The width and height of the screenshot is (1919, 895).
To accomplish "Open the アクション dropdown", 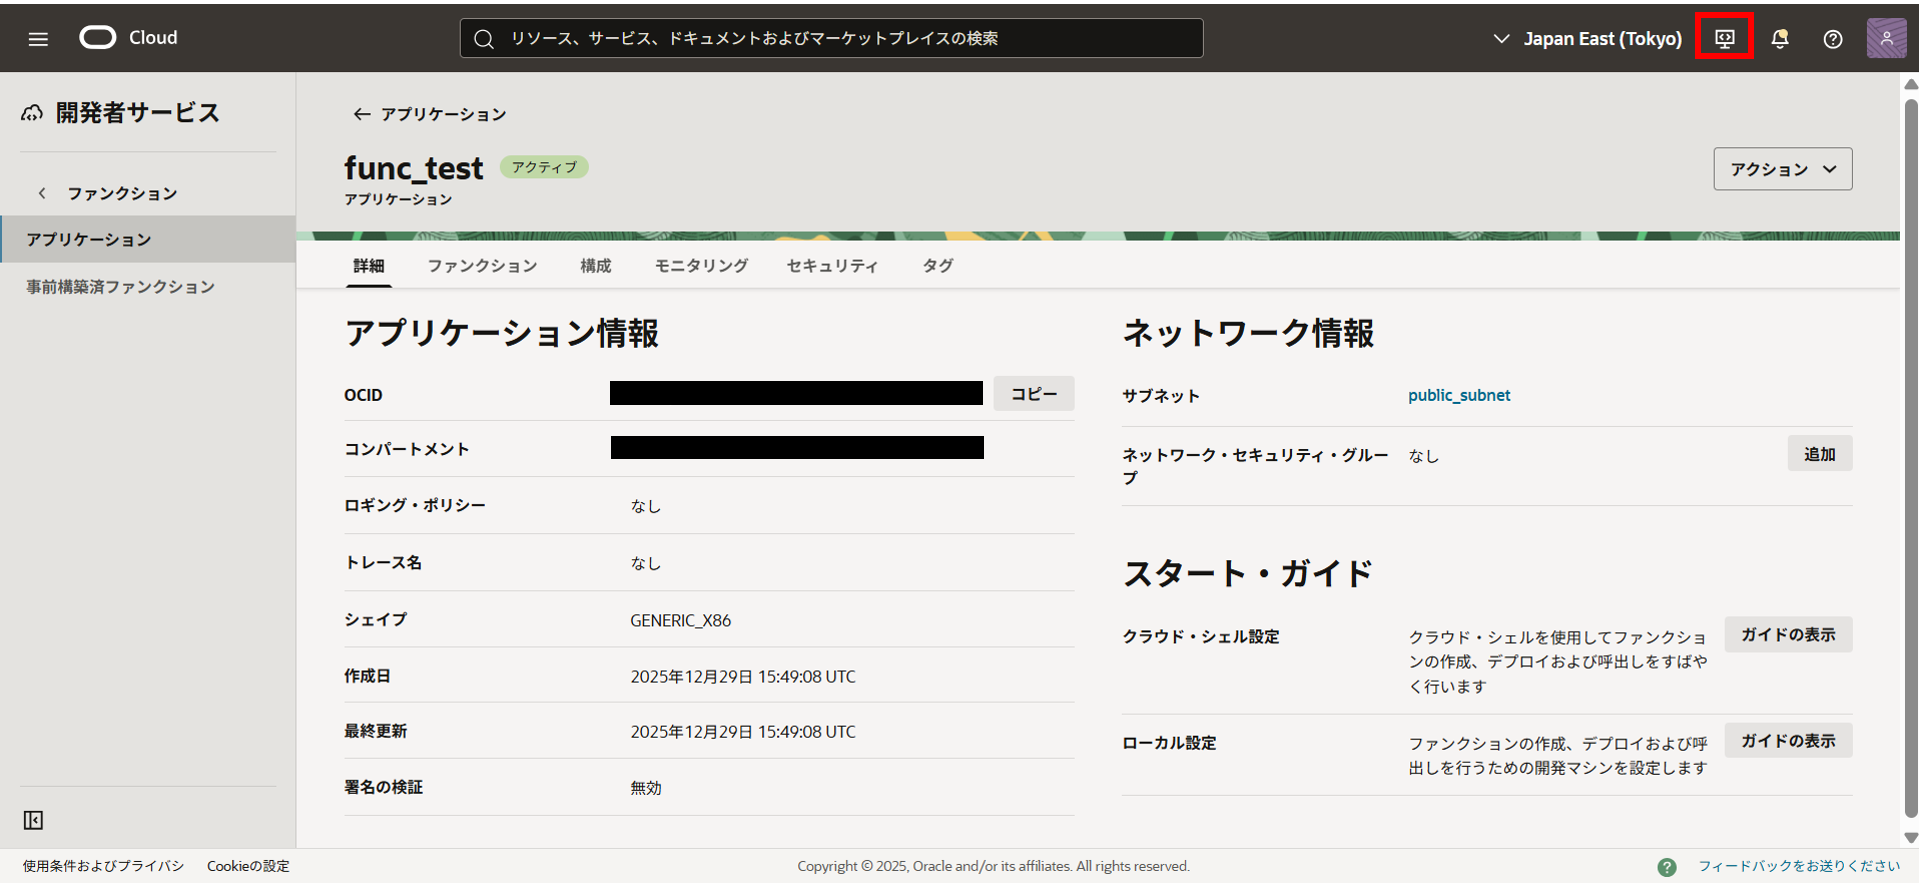I will coord(1782,169).
